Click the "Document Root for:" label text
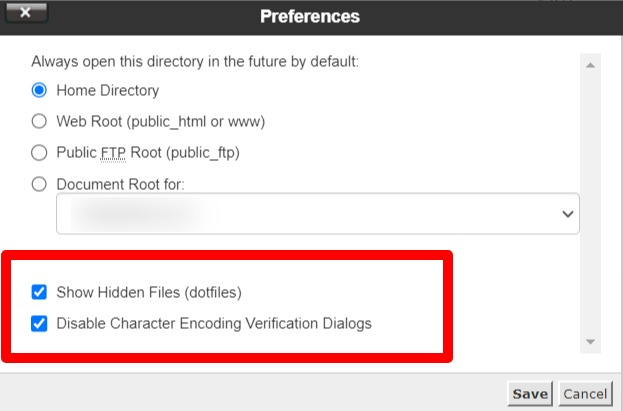 (121, 184)
